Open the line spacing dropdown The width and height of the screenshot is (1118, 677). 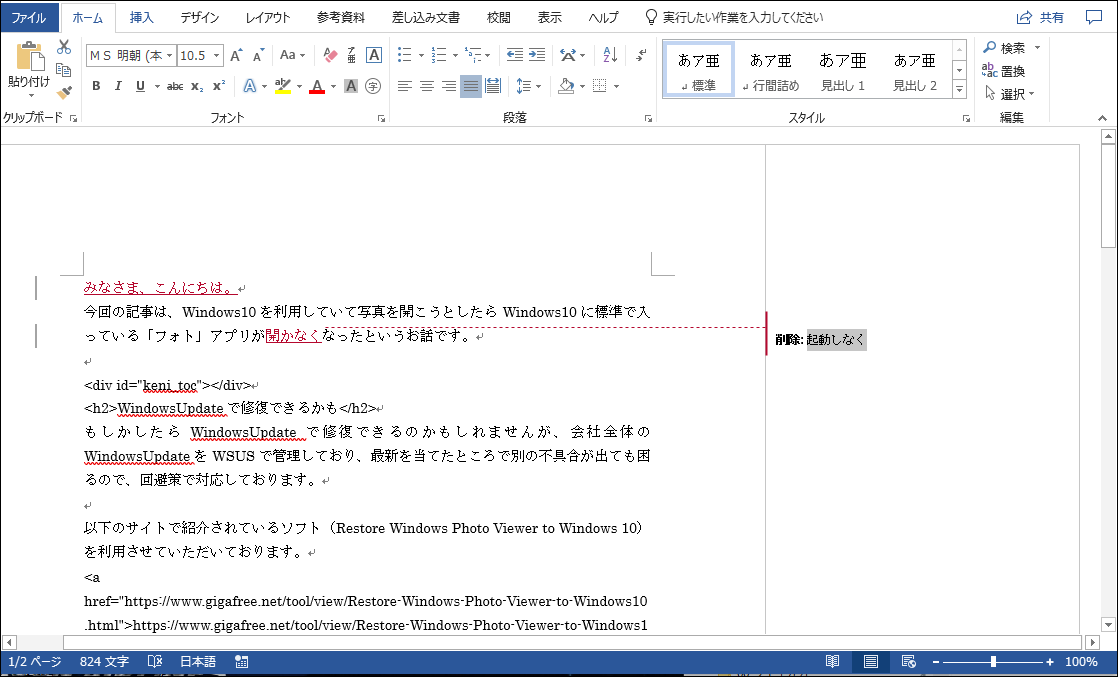(529, 86)
